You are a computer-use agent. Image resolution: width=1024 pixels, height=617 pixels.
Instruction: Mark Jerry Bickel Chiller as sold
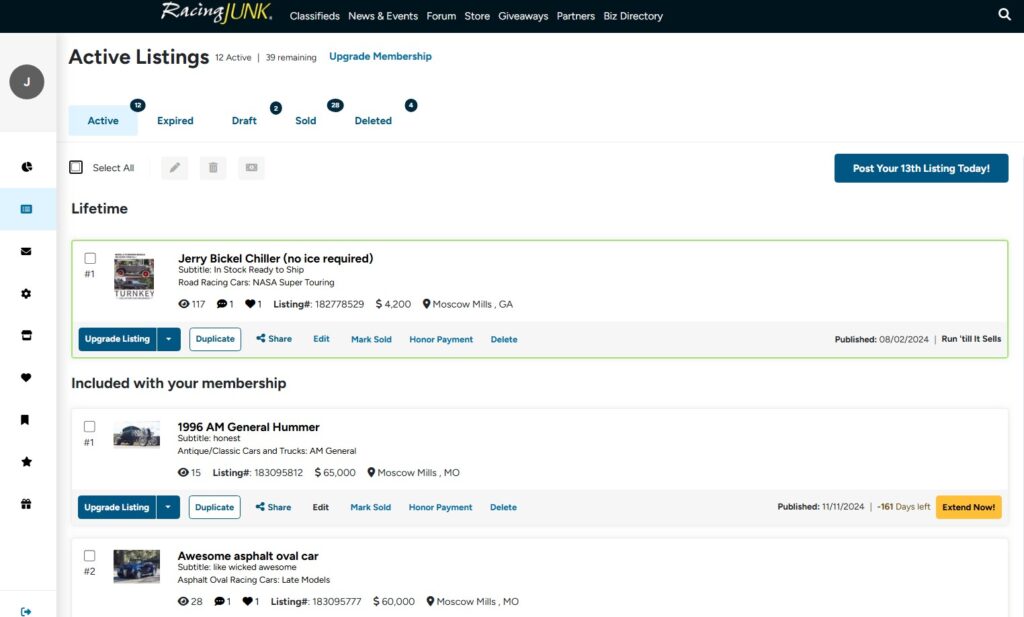[371, 339]
